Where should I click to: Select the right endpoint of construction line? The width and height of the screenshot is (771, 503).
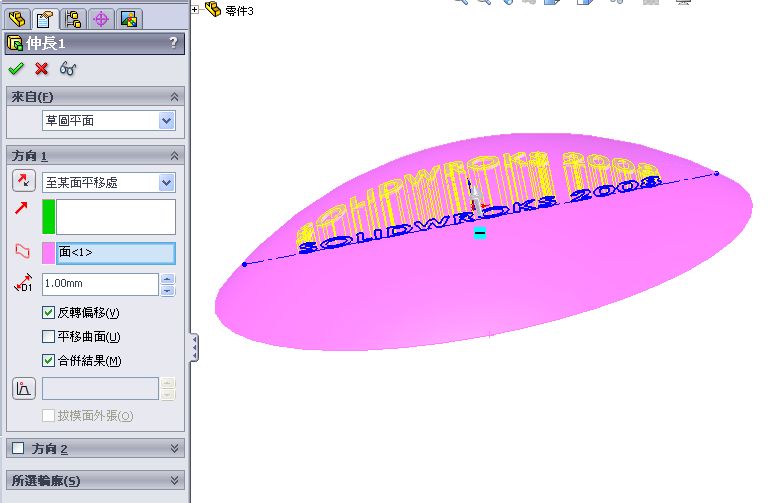[716, 173]
